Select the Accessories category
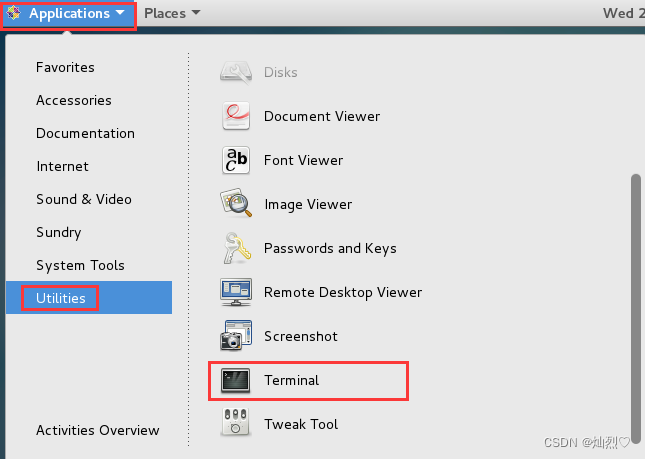This screenshot has width=645, height=459. 74,100
